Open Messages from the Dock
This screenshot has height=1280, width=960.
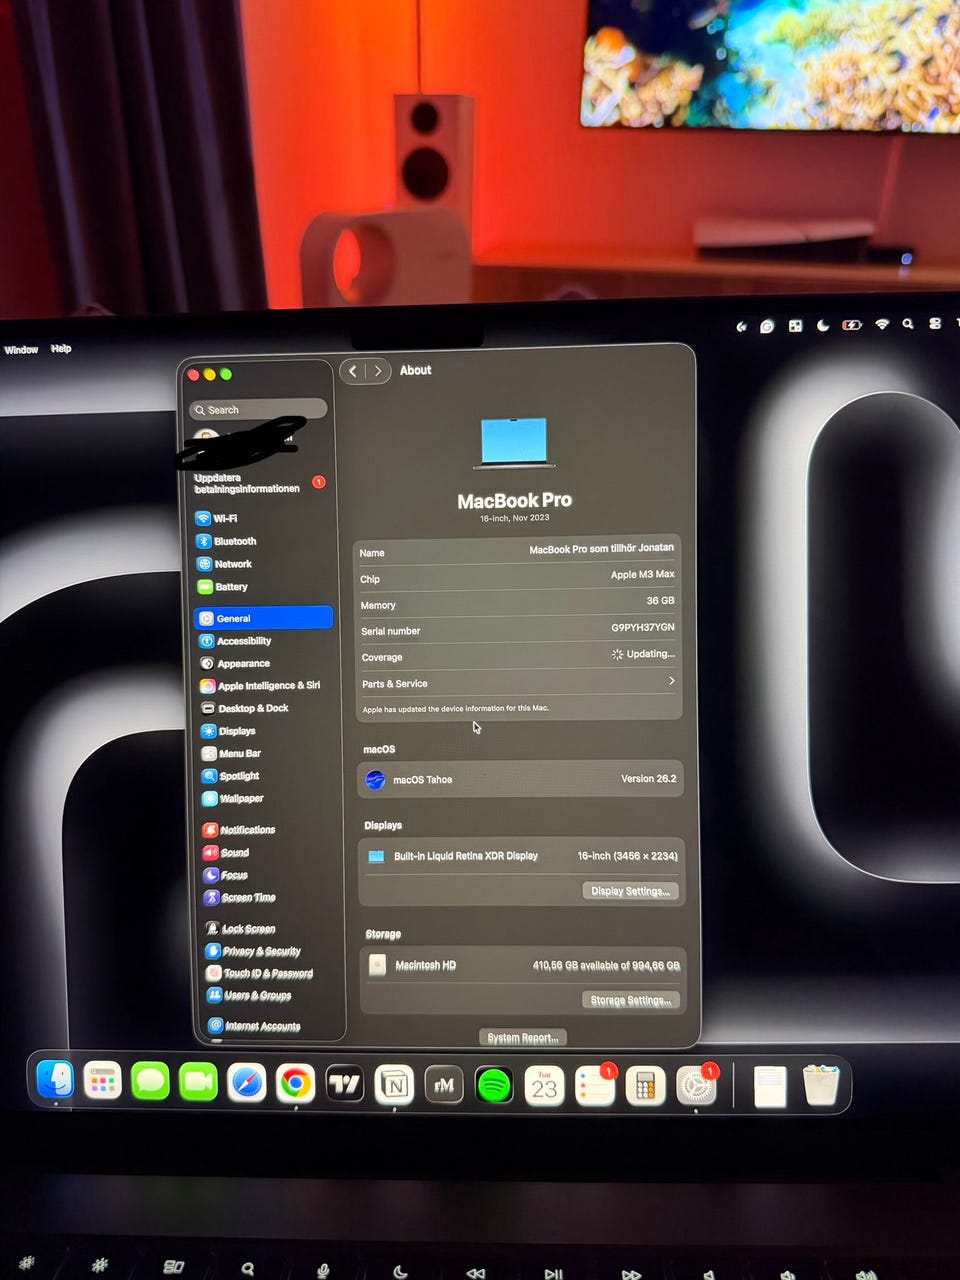coord(150,1082)
